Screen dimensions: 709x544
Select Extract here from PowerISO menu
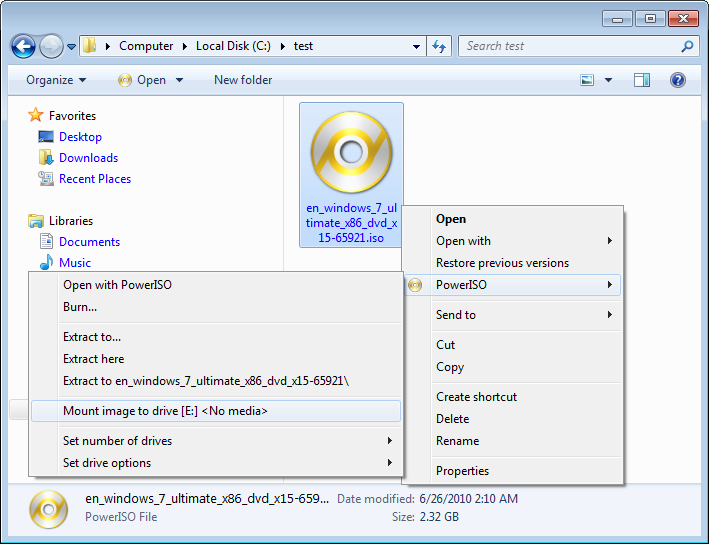(94, 359)
